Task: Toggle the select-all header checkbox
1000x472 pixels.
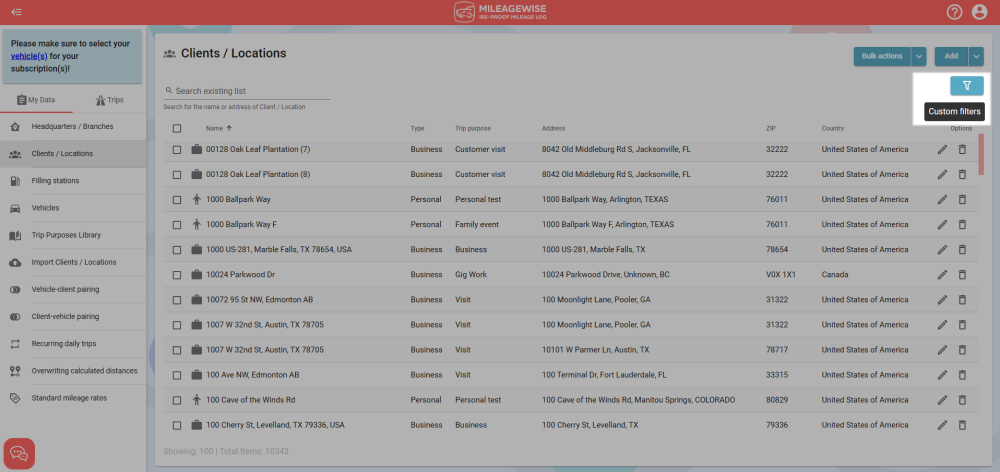Action: point(177,128)
